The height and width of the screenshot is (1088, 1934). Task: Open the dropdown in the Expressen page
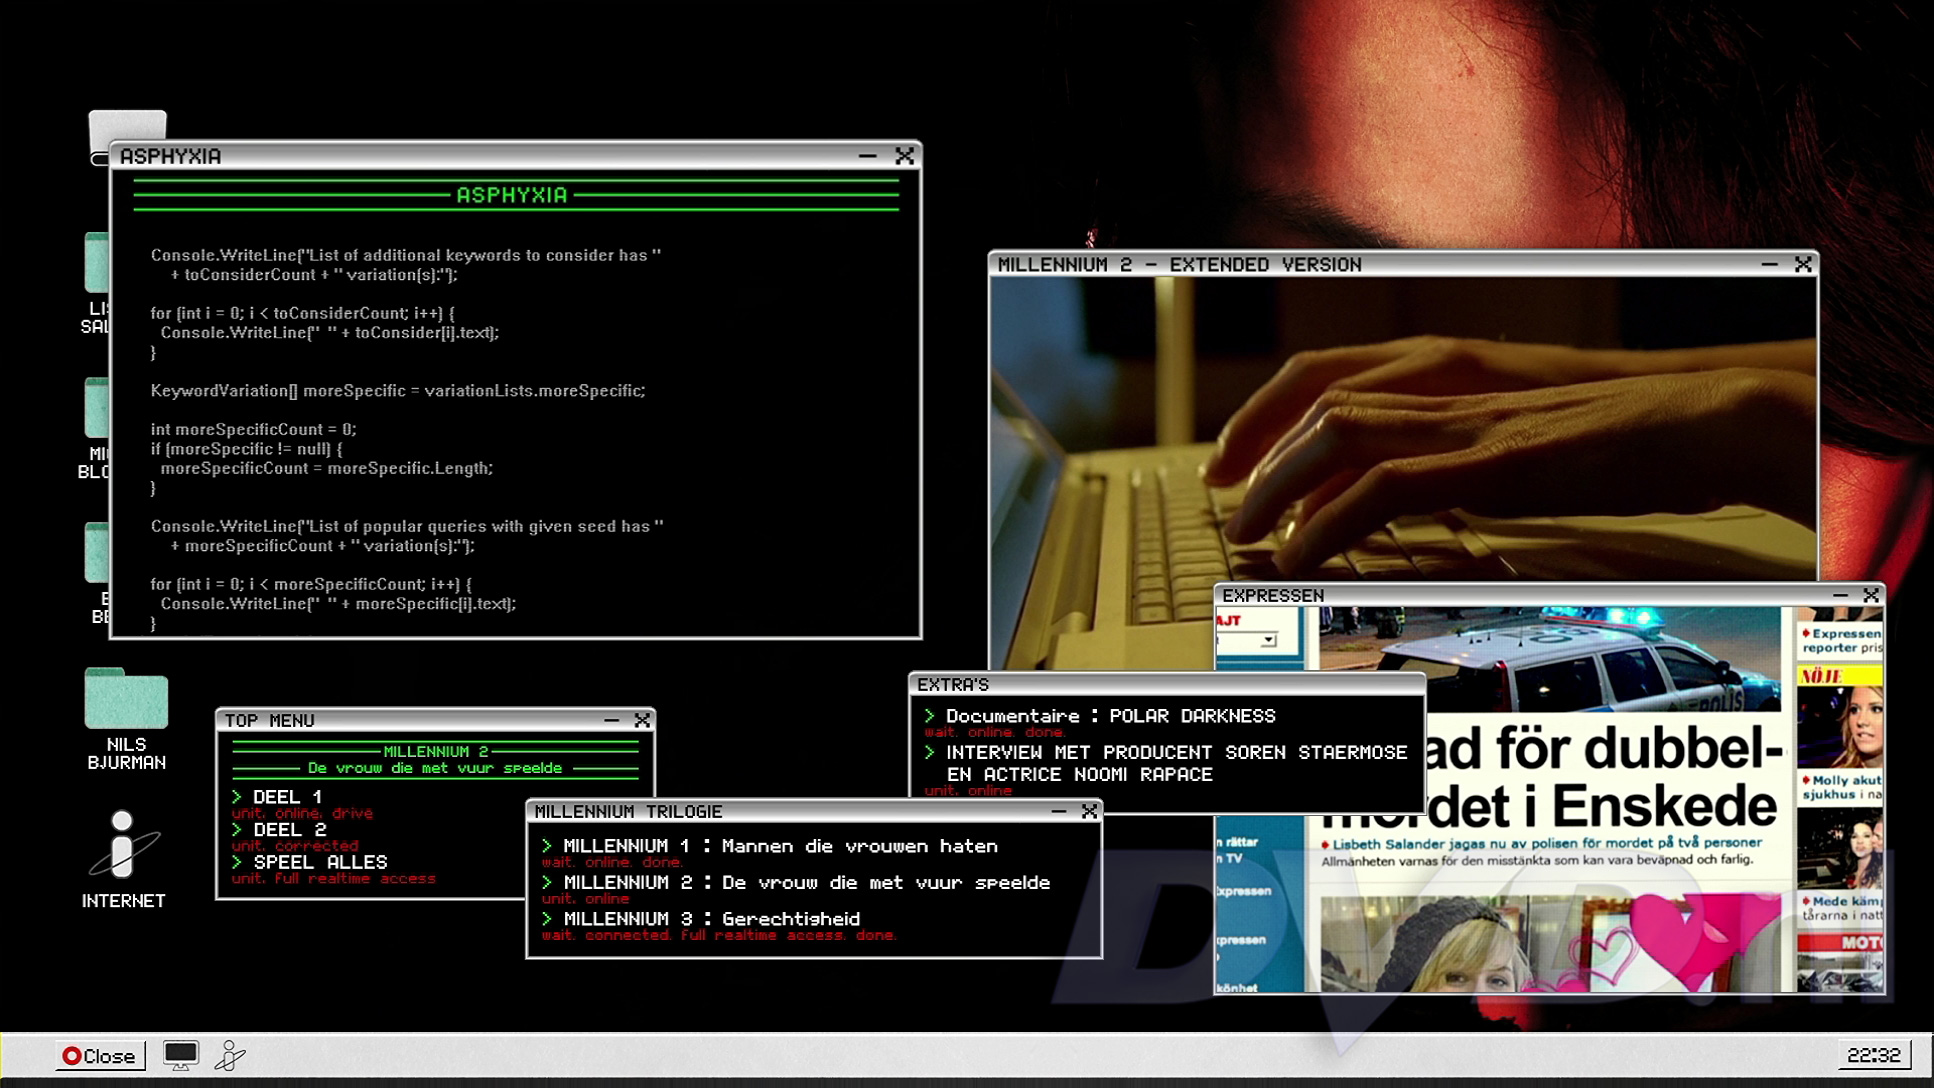point(1269,640)
